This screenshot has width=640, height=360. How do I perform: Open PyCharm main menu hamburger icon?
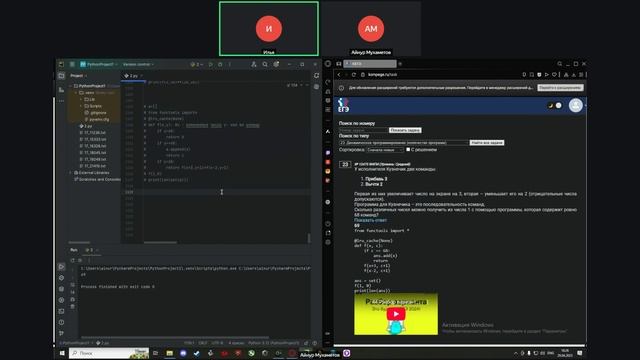(x=72, y=64)
